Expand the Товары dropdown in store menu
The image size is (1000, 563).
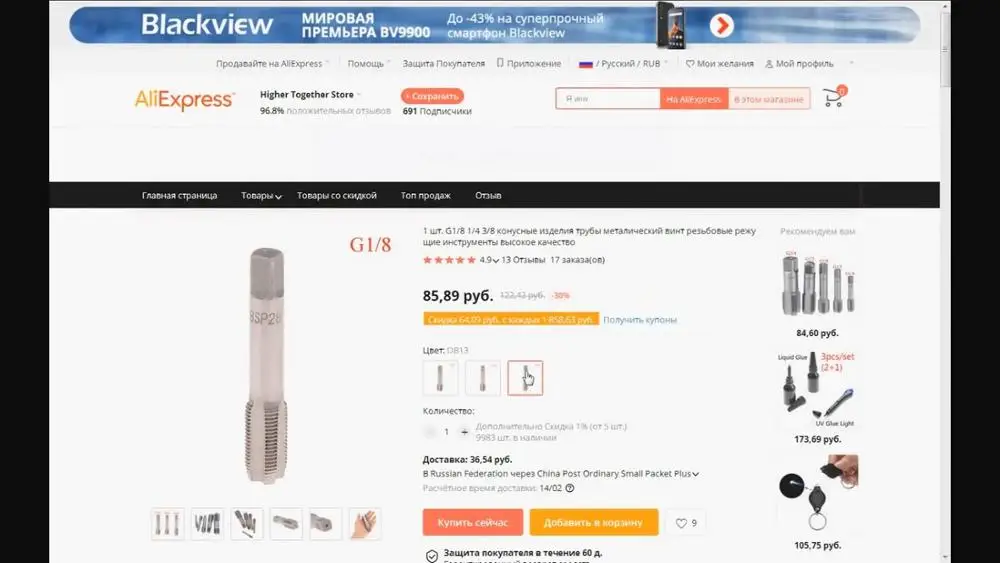pos(261,196)
